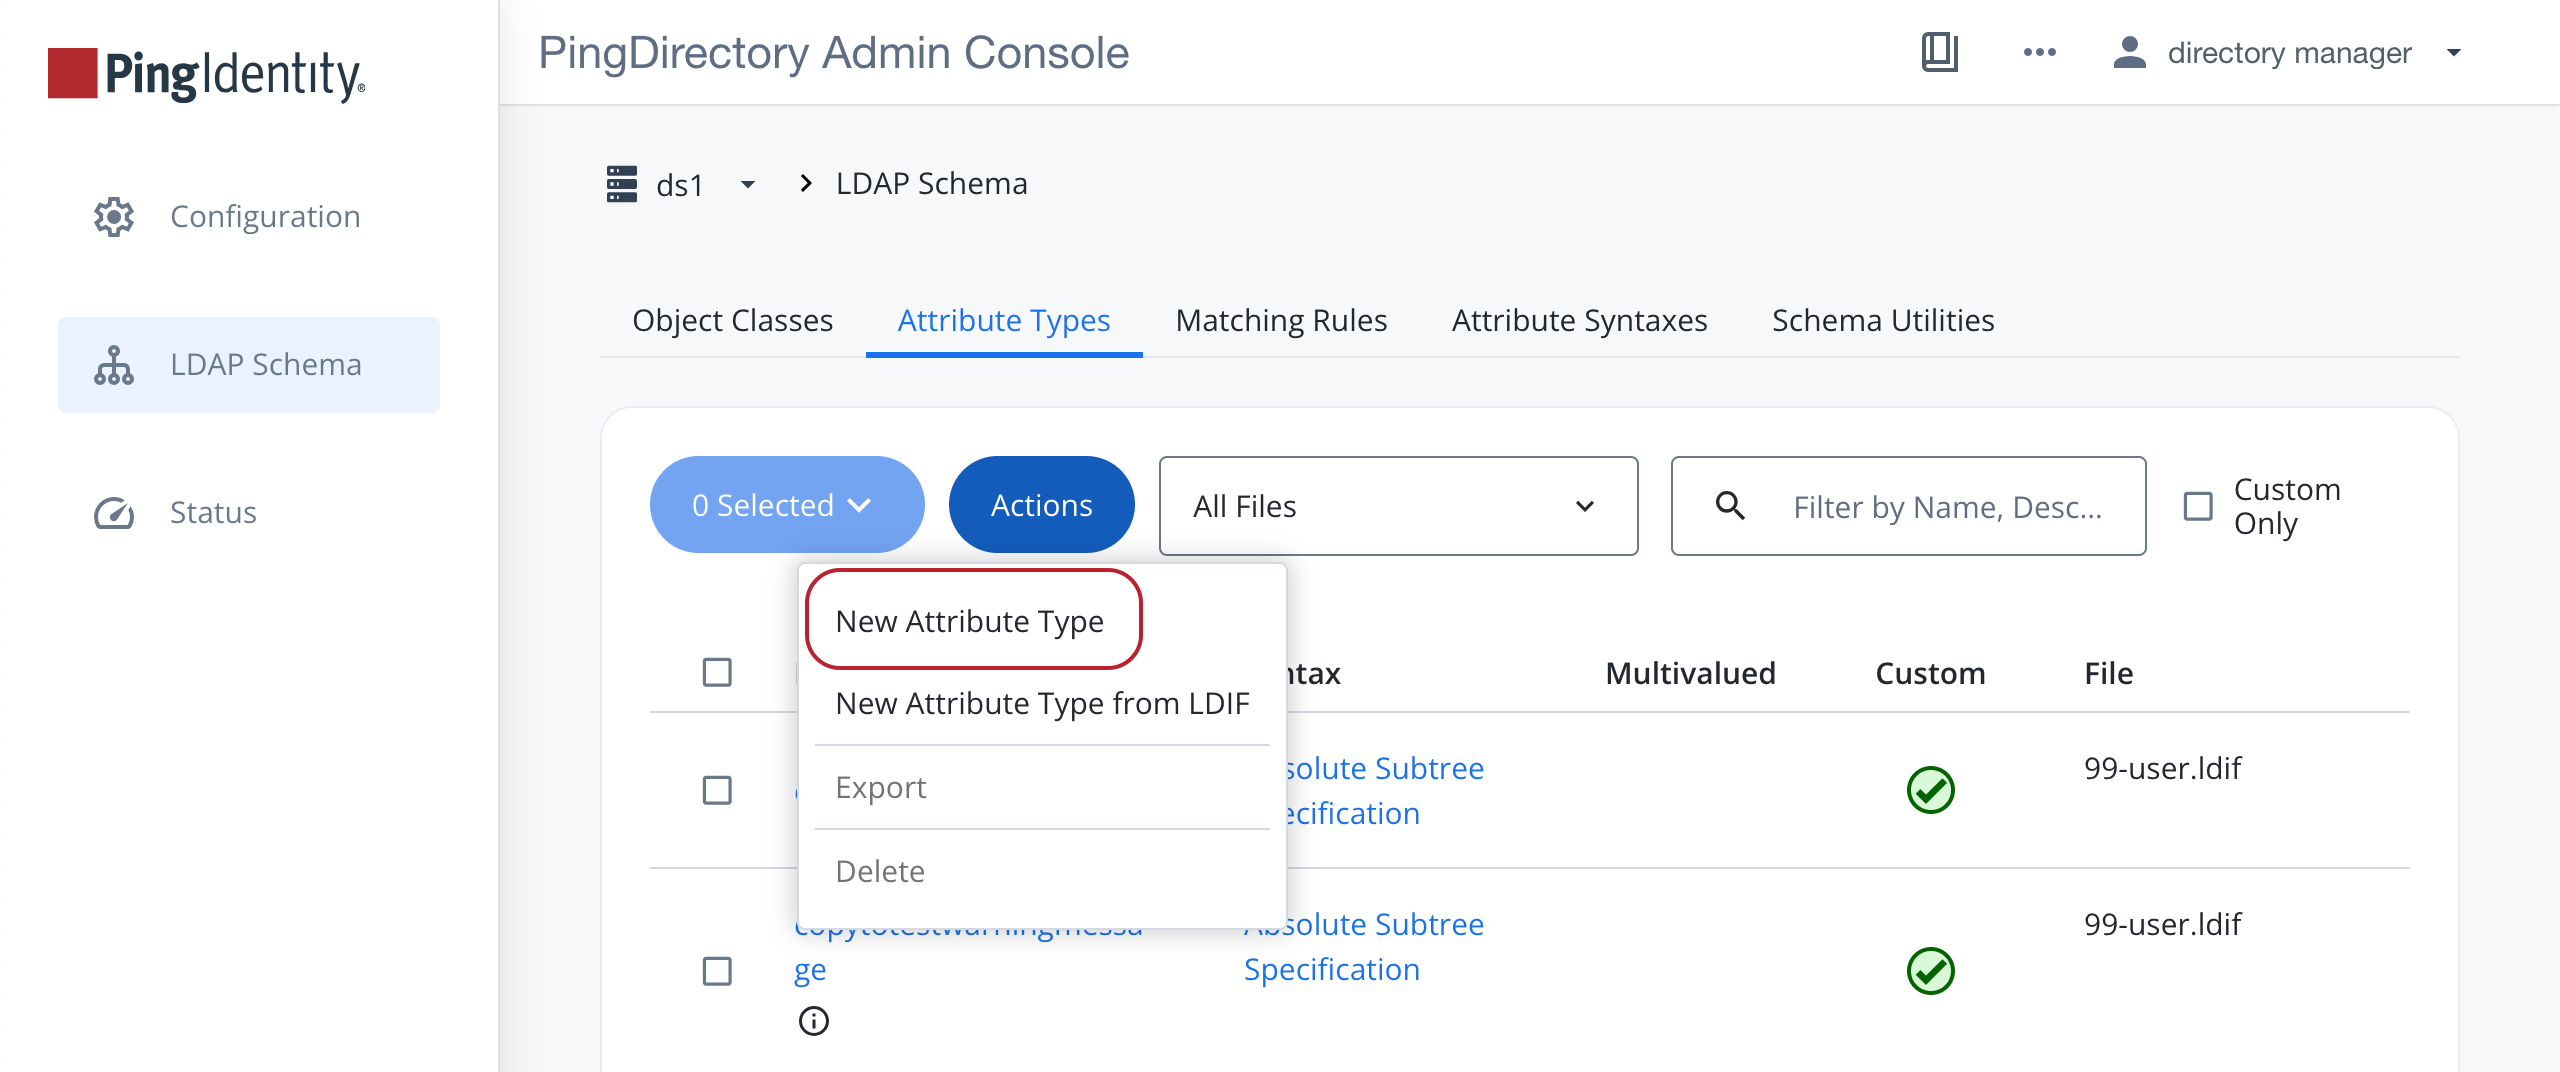Viewport: 2560px width, 1072px height.
Task: Switch to the Object Classes tab
Action: coord(732,320)
